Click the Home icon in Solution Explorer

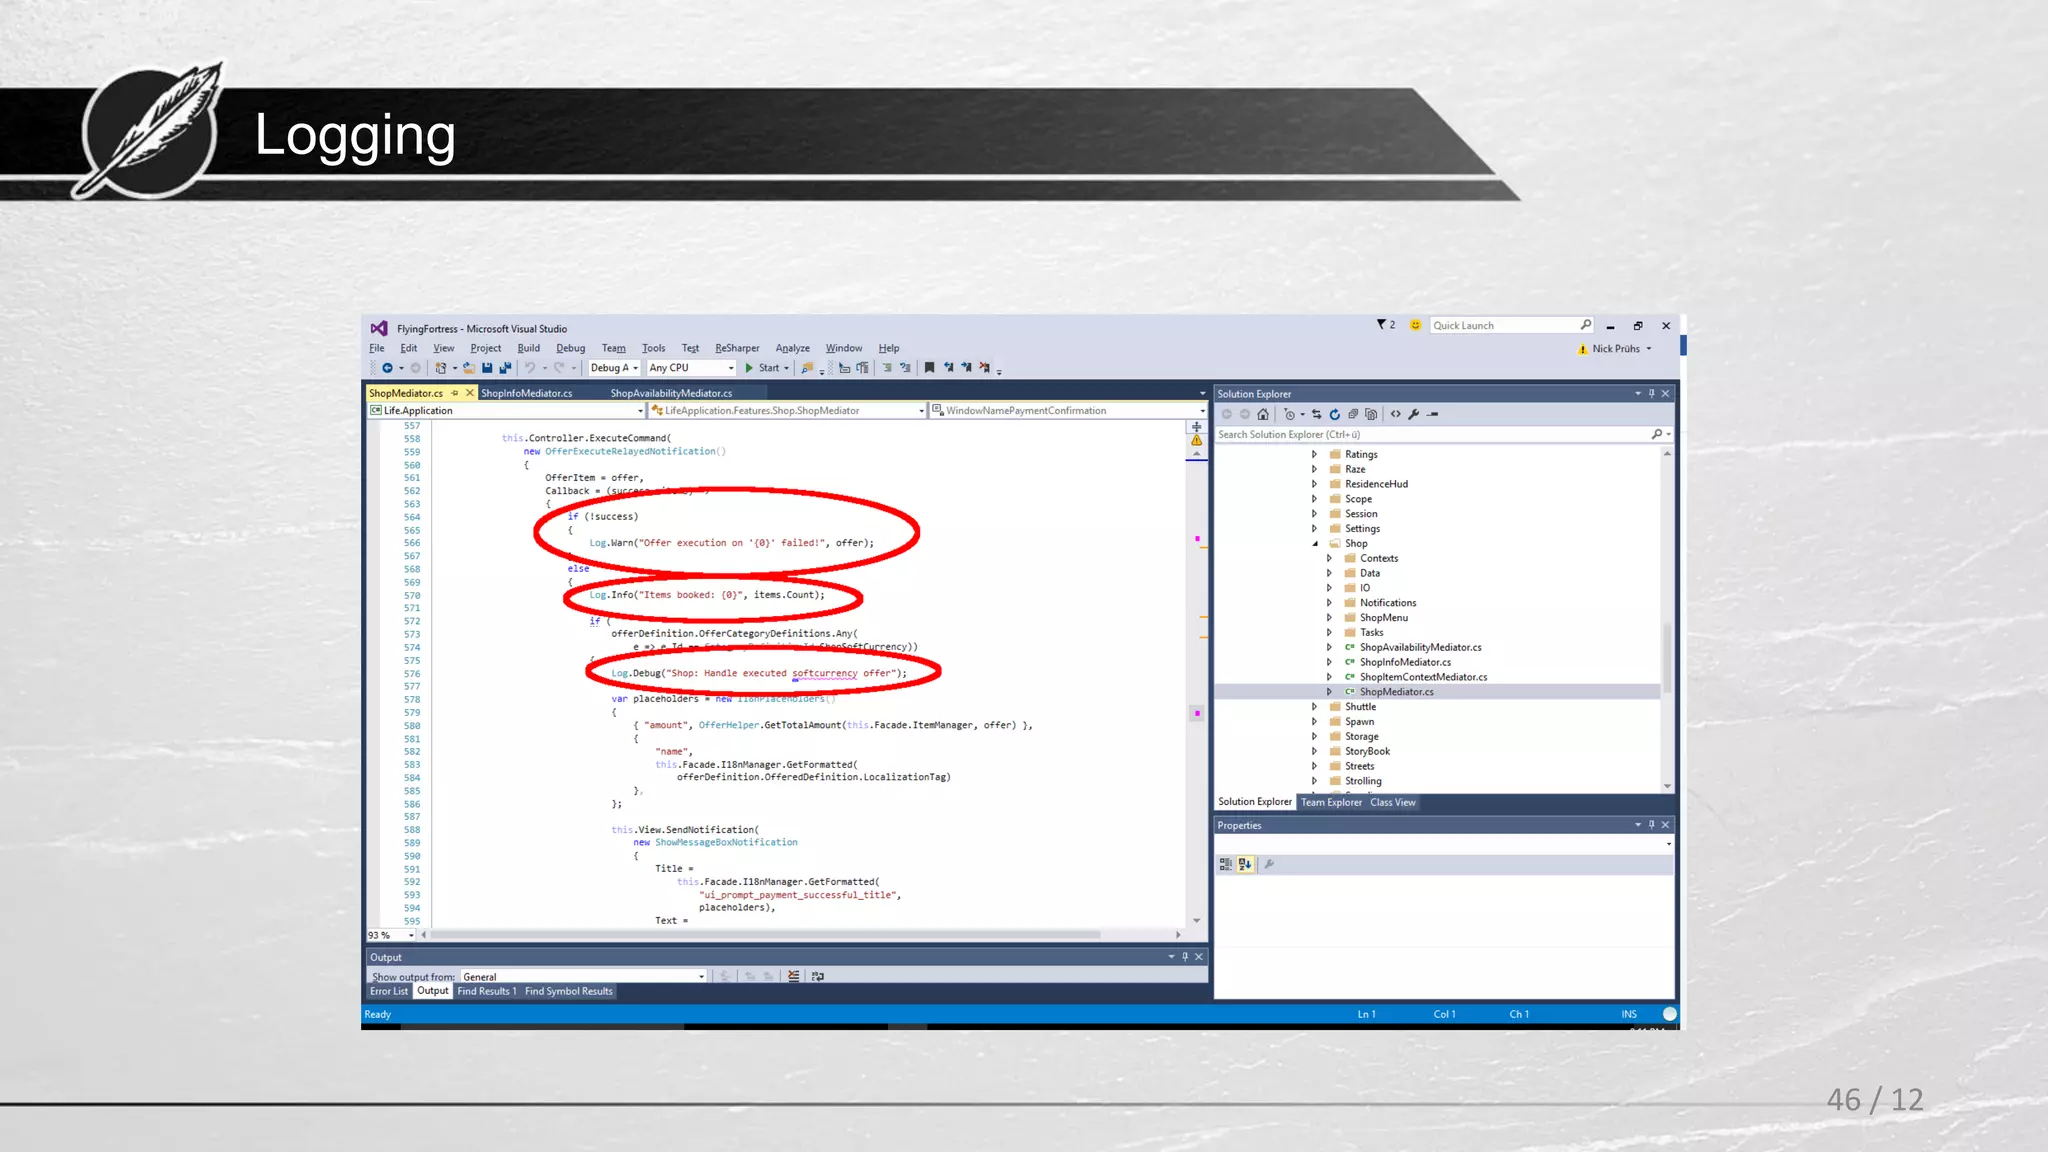click(x=1263, y=414)
